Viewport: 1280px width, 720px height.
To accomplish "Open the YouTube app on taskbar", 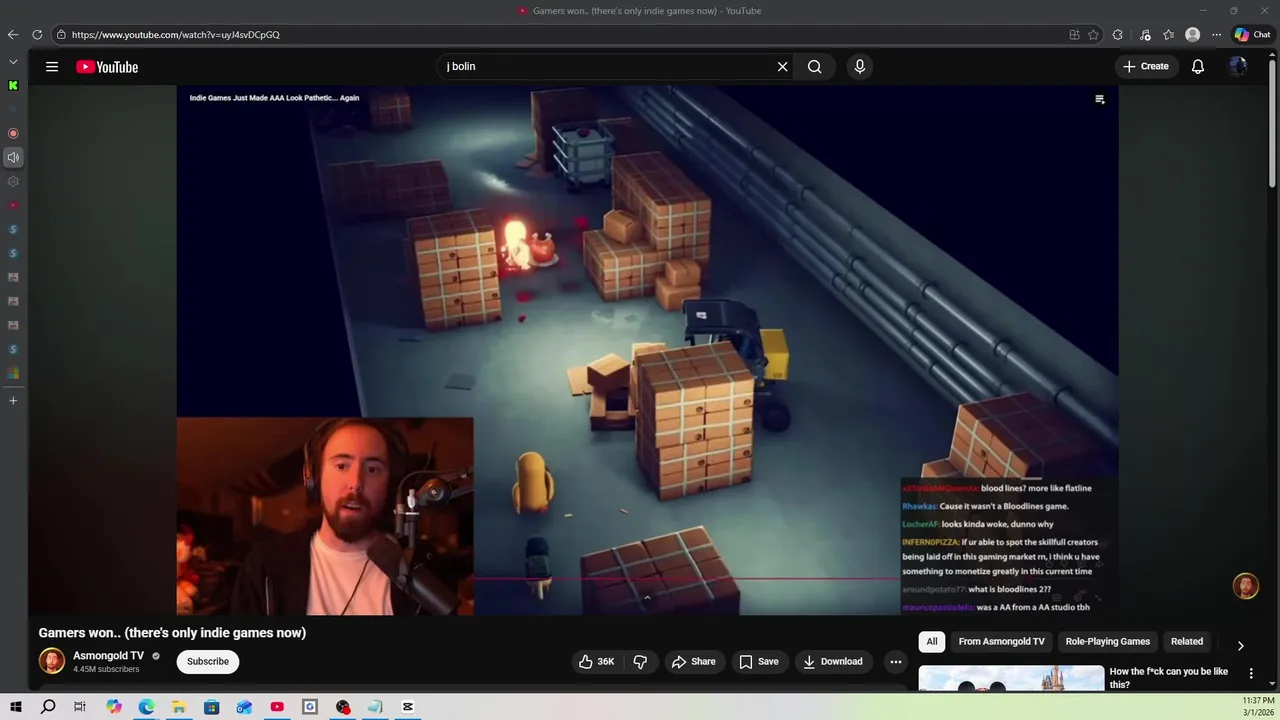I will click(x=277, y=707).
